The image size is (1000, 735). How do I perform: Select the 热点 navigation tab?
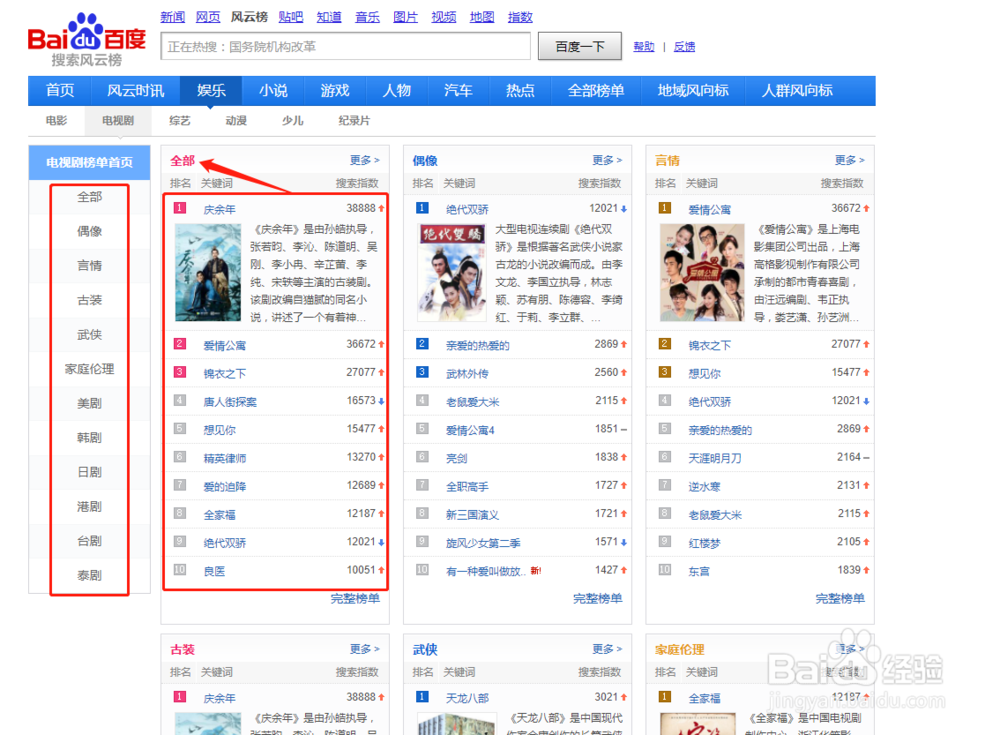pyautogui.click(x=520, y=91)
